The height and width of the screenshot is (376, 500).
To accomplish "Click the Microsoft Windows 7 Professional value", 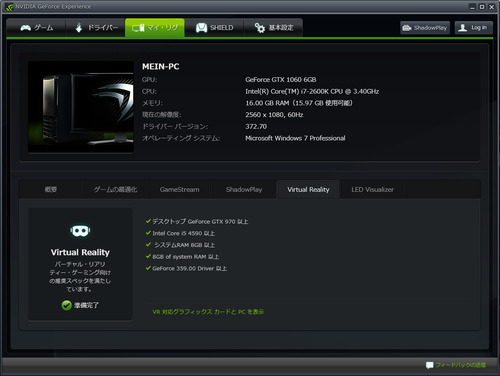I will click(295, 138).
